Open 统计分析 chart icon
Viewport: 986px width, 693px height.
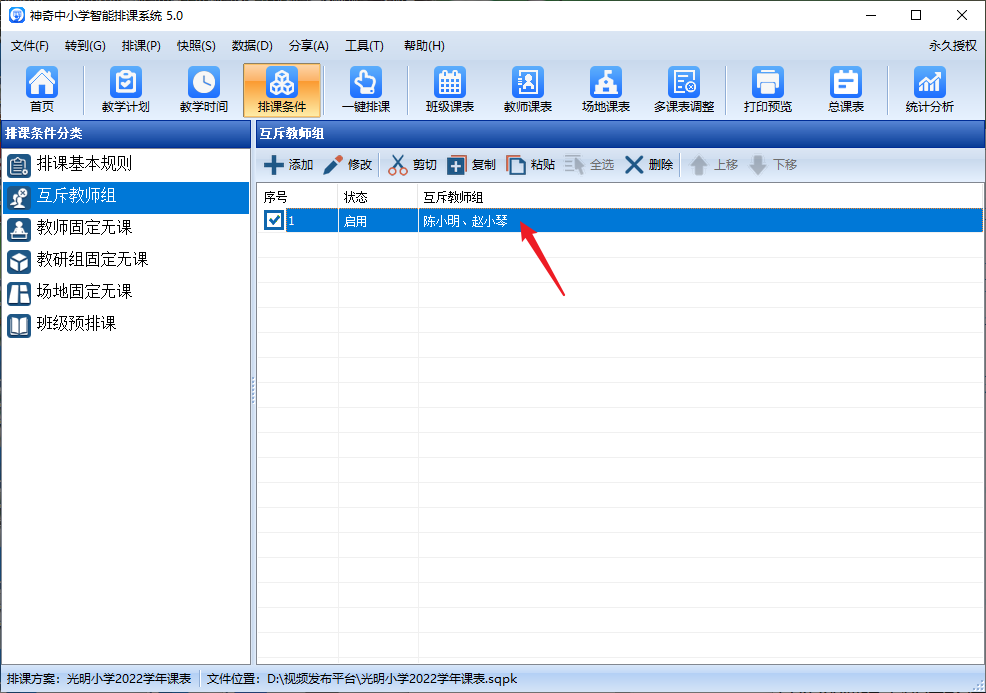929,89
